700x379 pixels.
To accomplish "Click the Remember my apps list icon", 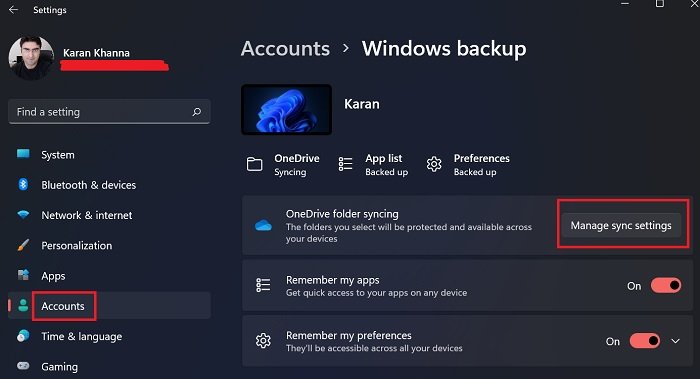I will click(x=263, y=285).
